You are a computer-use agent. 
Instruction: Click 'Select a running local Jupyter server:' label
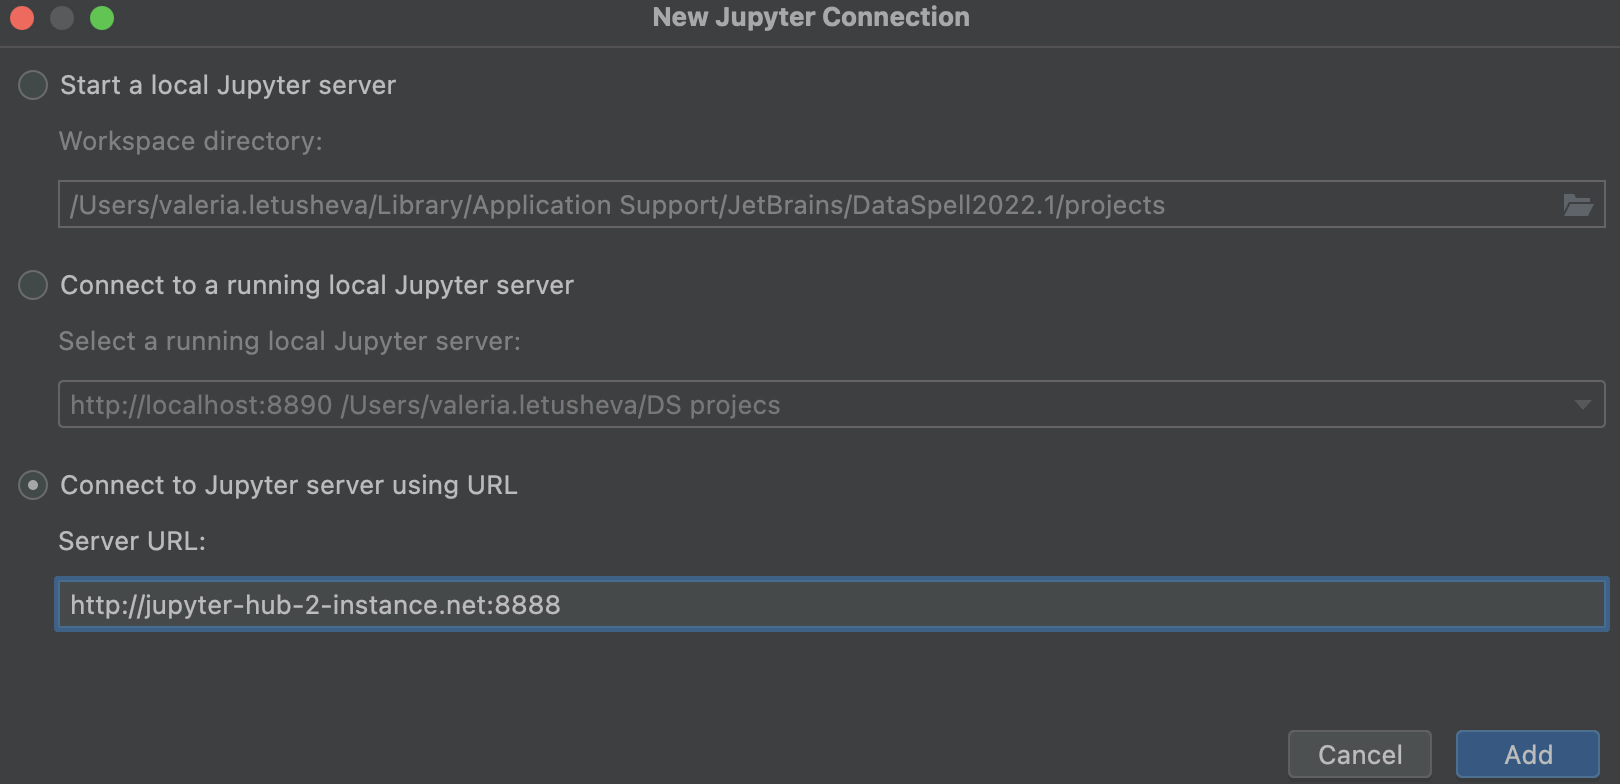(289, 341)
